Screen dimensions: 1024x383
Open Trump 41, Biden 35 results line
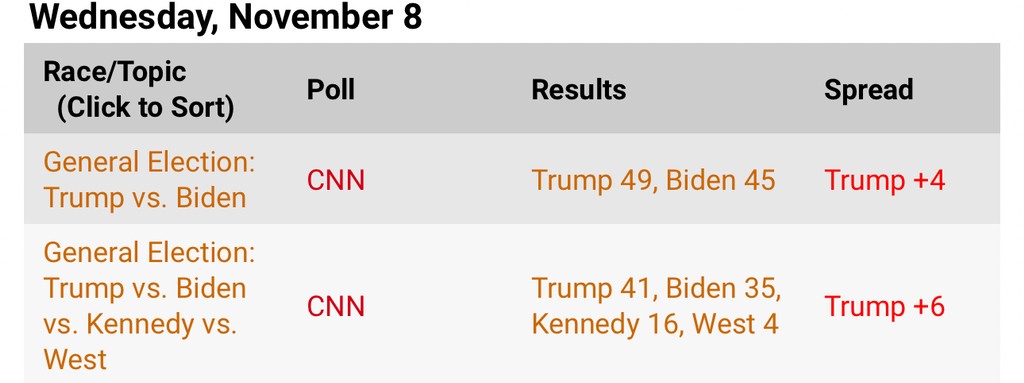[656, 288]
